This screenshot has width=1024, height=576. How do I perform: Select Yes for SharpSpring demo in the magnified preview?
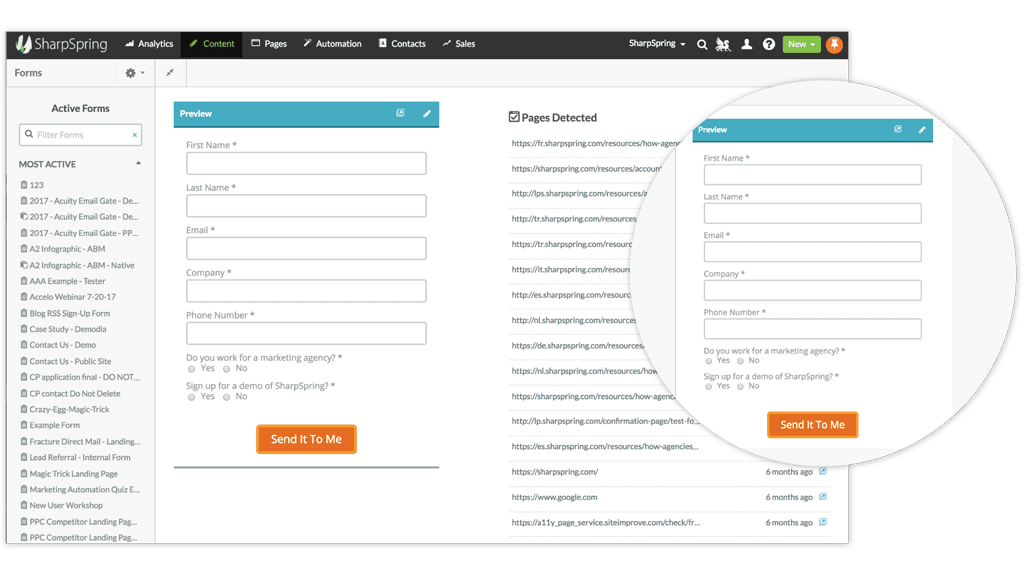709,387
